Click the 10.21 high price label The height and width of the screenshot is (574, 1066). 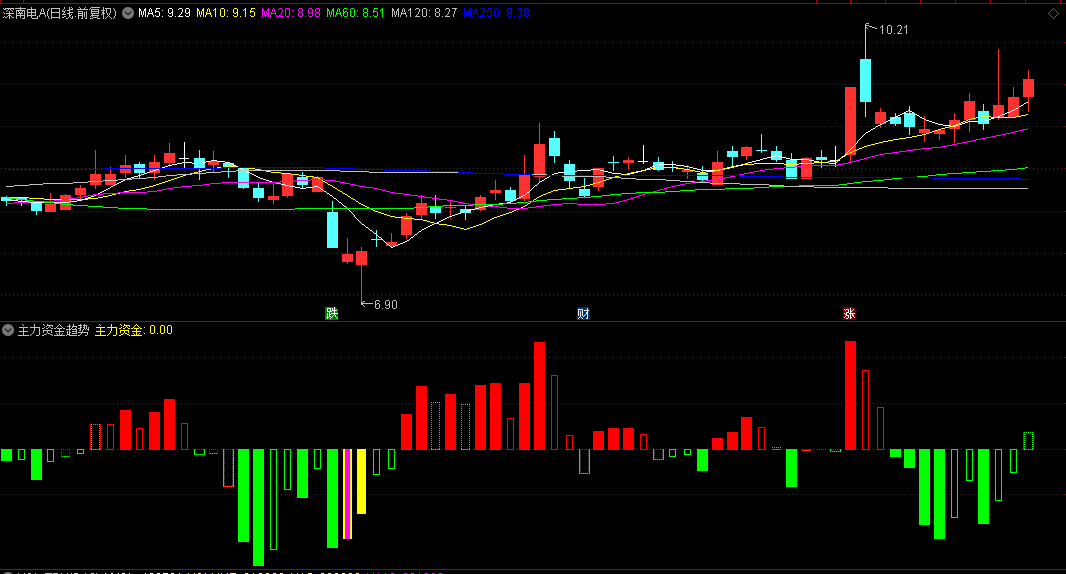(893, 30)
